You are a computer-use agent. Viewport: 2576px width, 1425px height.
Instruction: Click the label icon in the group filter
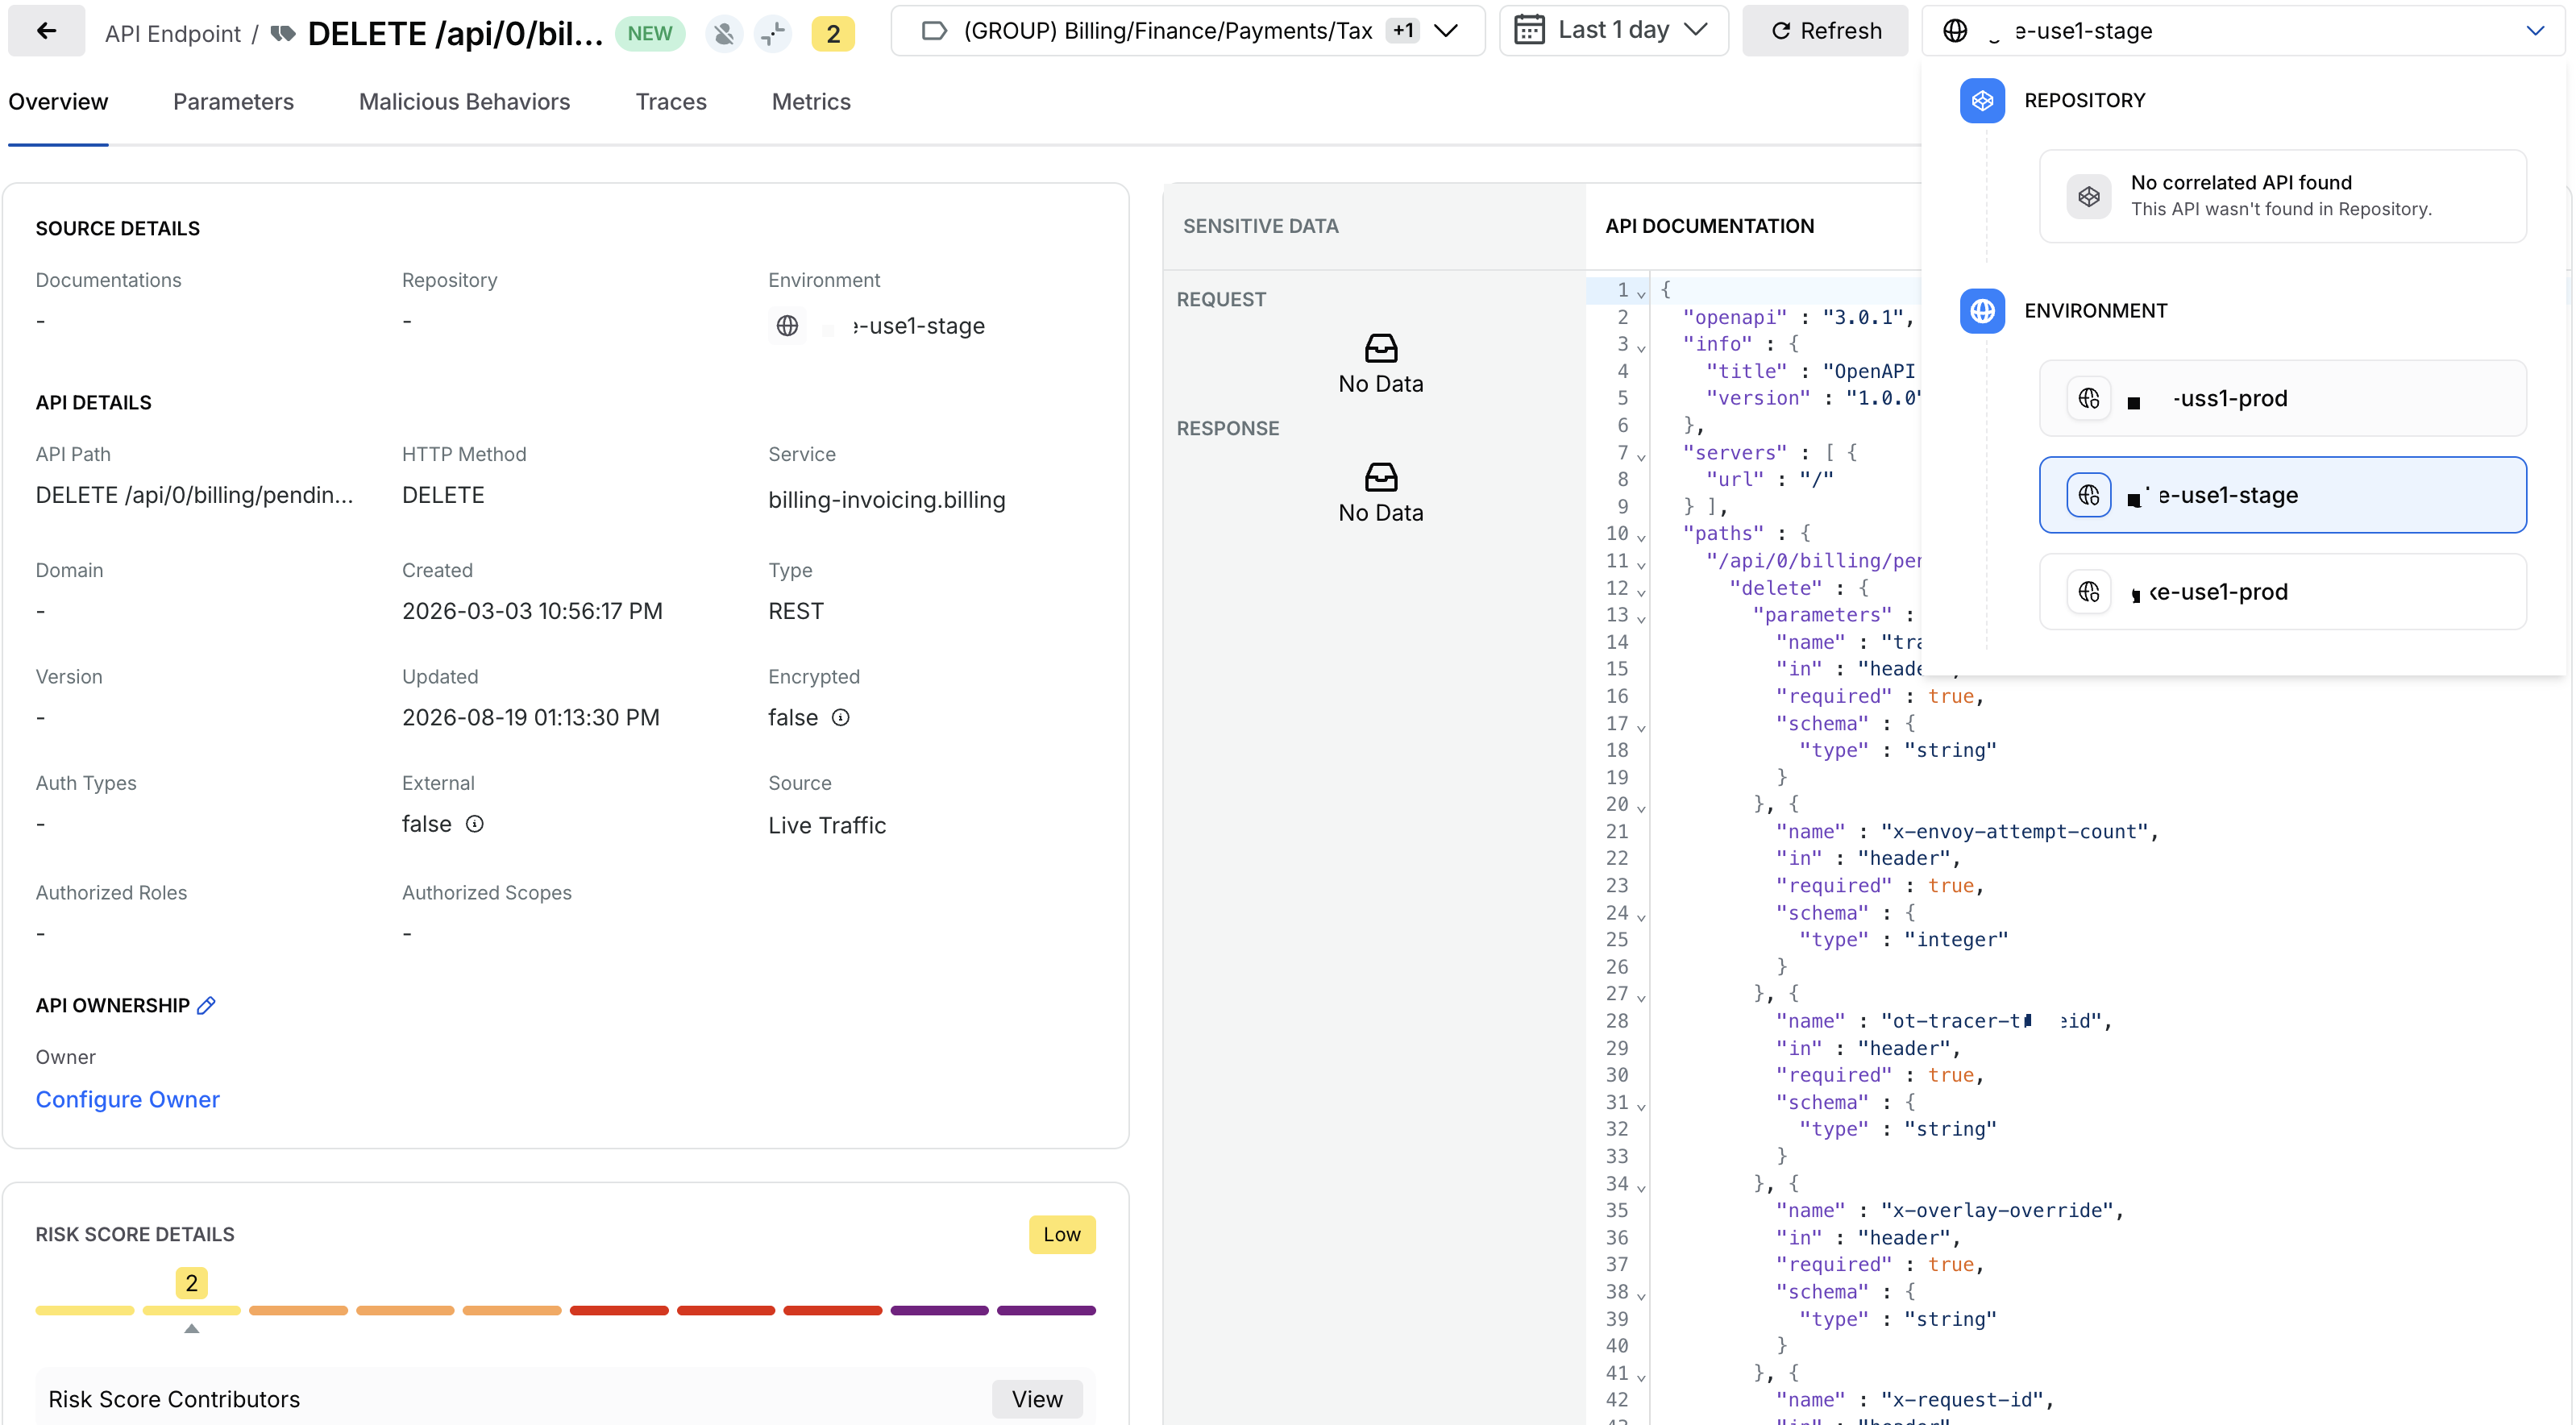(933, 31)
